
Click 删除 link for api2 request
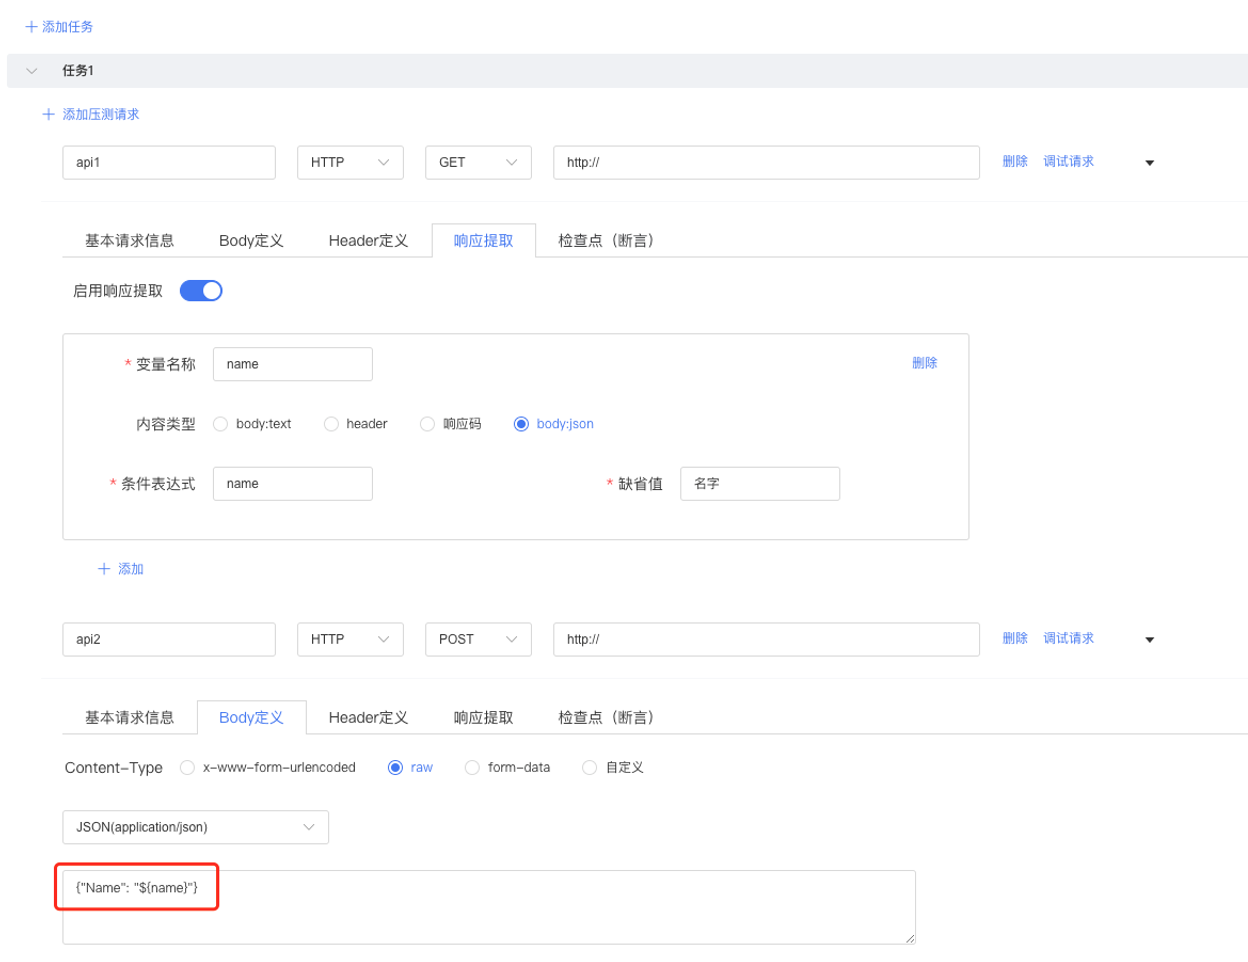(1015, 639)
